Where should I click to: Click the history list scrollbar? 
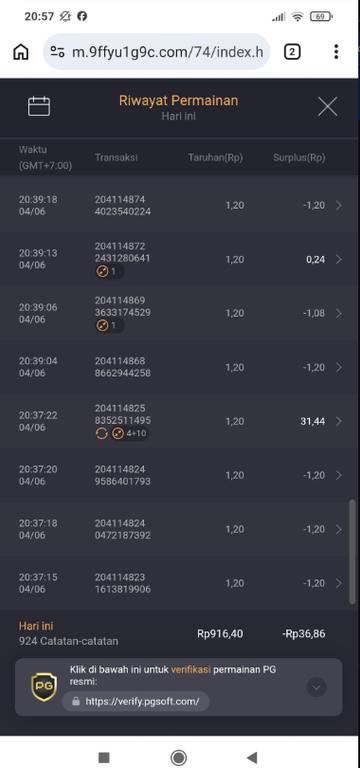tap(352, 552)
